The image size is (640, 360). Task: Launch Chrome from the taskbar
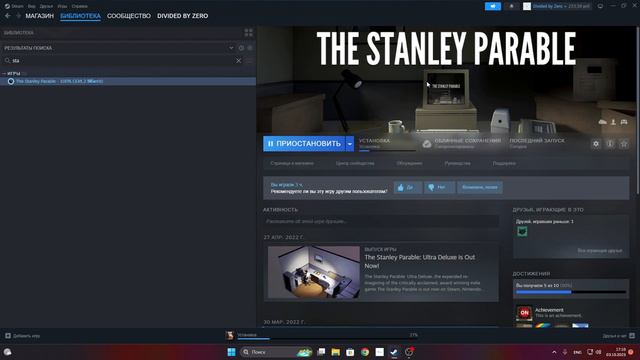365,352
